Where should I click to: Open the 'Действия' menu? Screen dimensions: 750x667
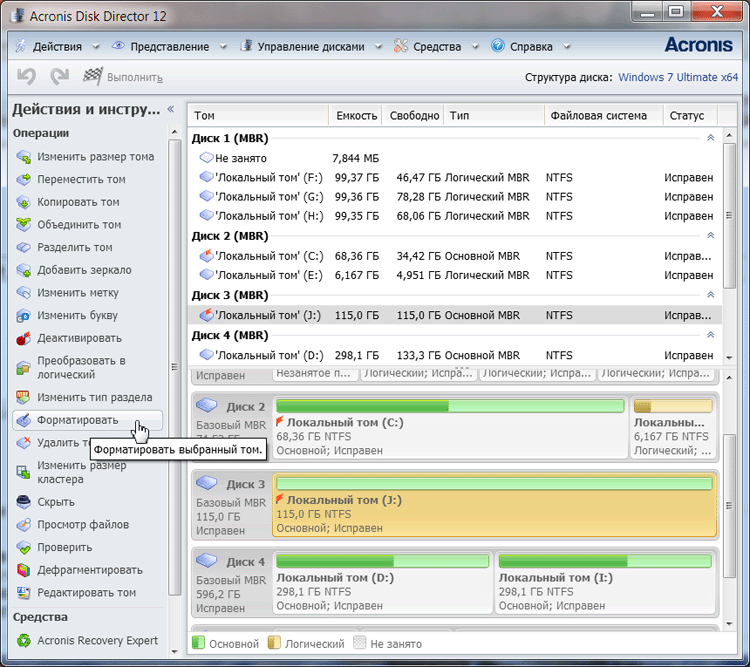(x=57, y=46)
